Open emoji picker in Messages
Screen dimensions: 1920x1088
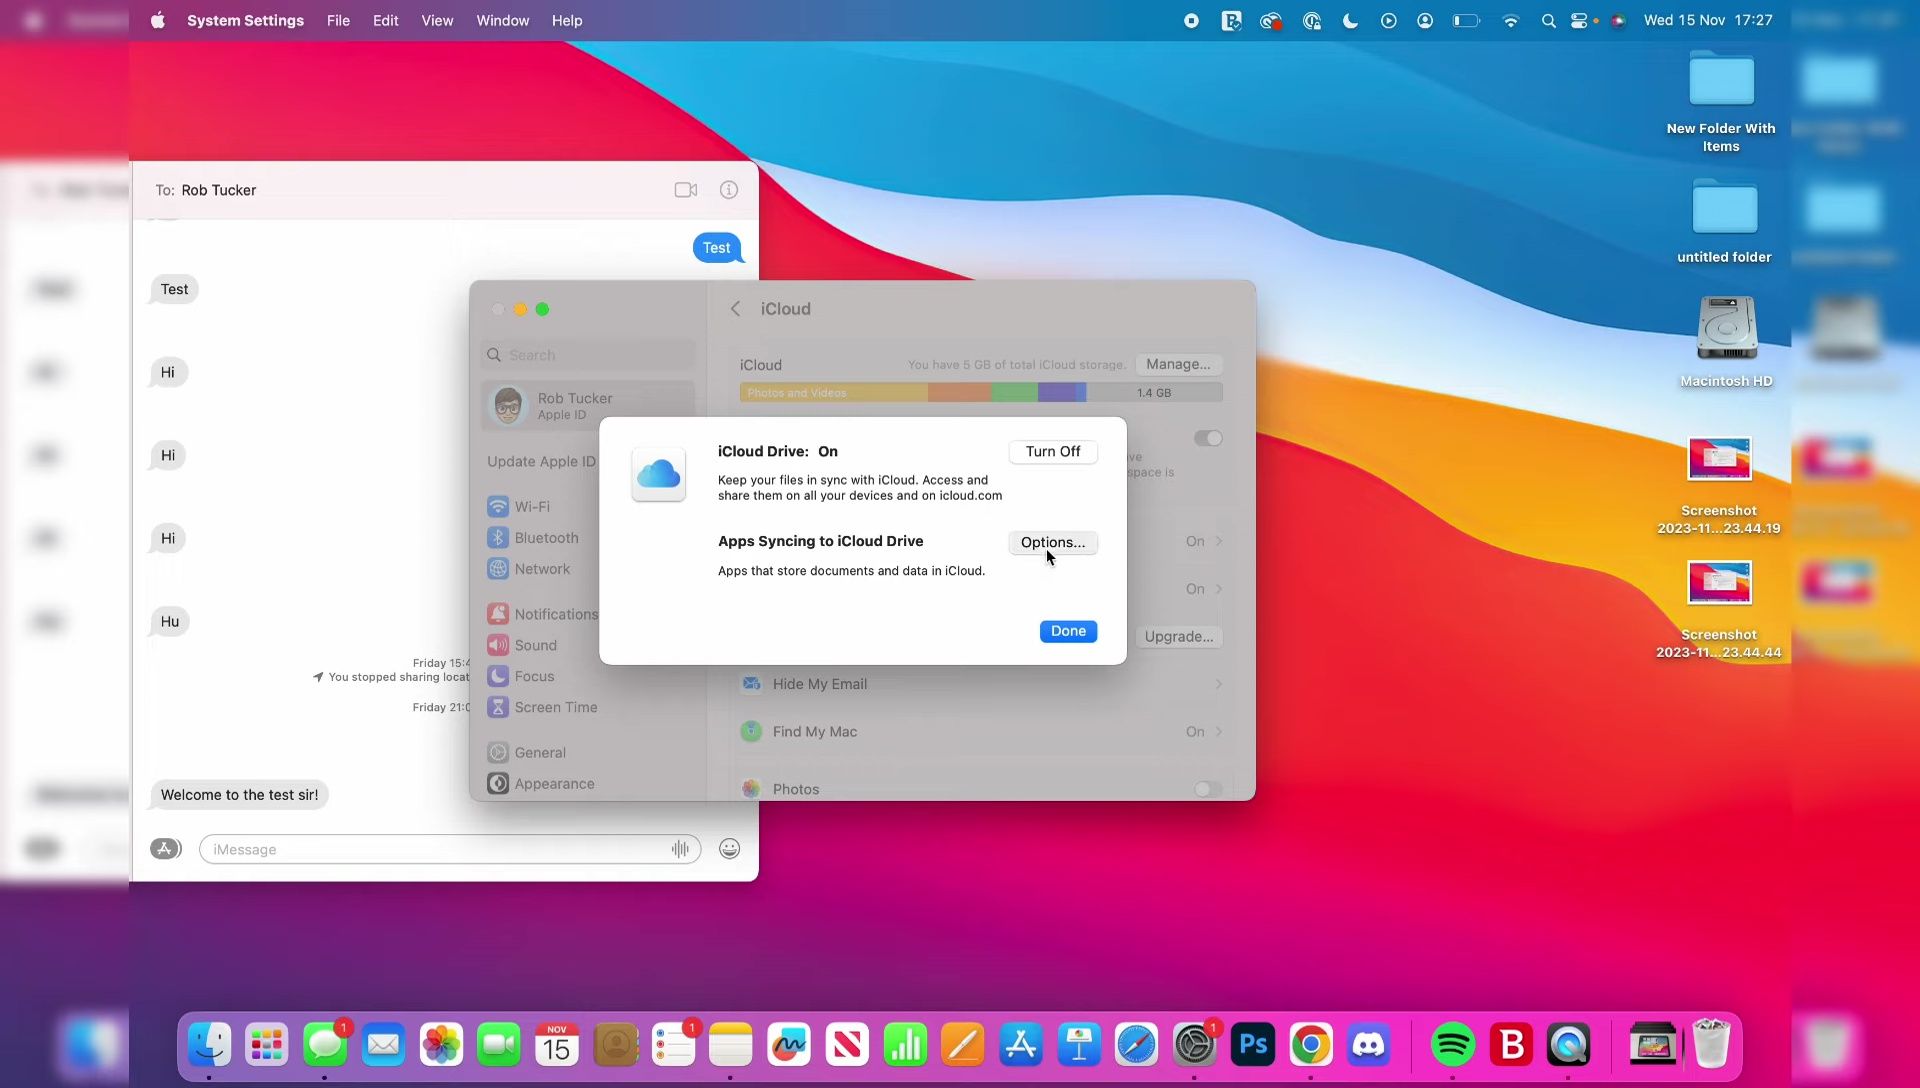point(730,849)
